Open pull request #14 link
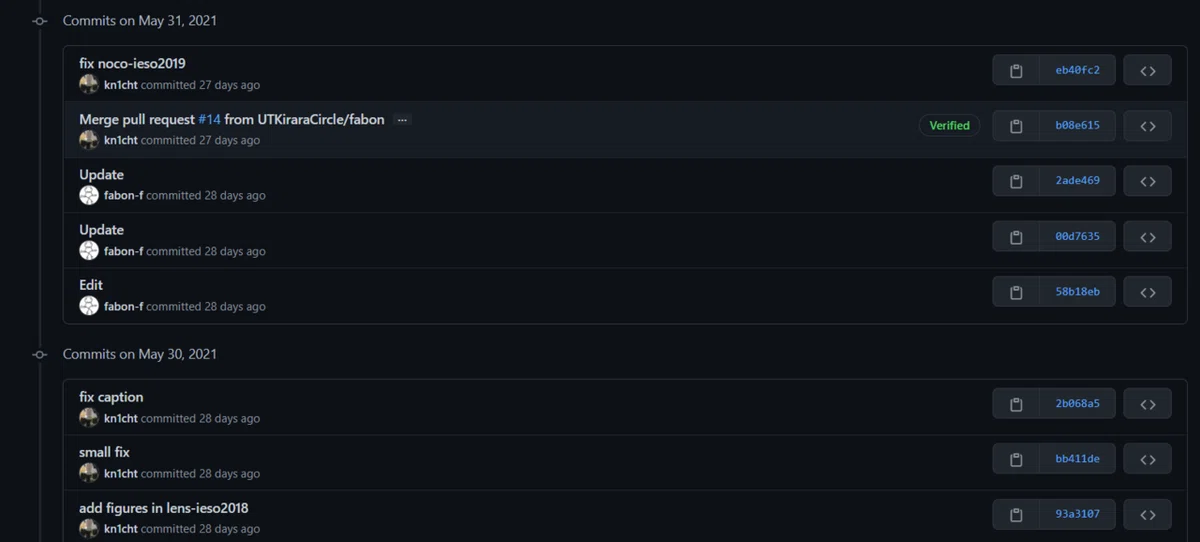This screenshot has height=542, width=1200. point(209,119)
